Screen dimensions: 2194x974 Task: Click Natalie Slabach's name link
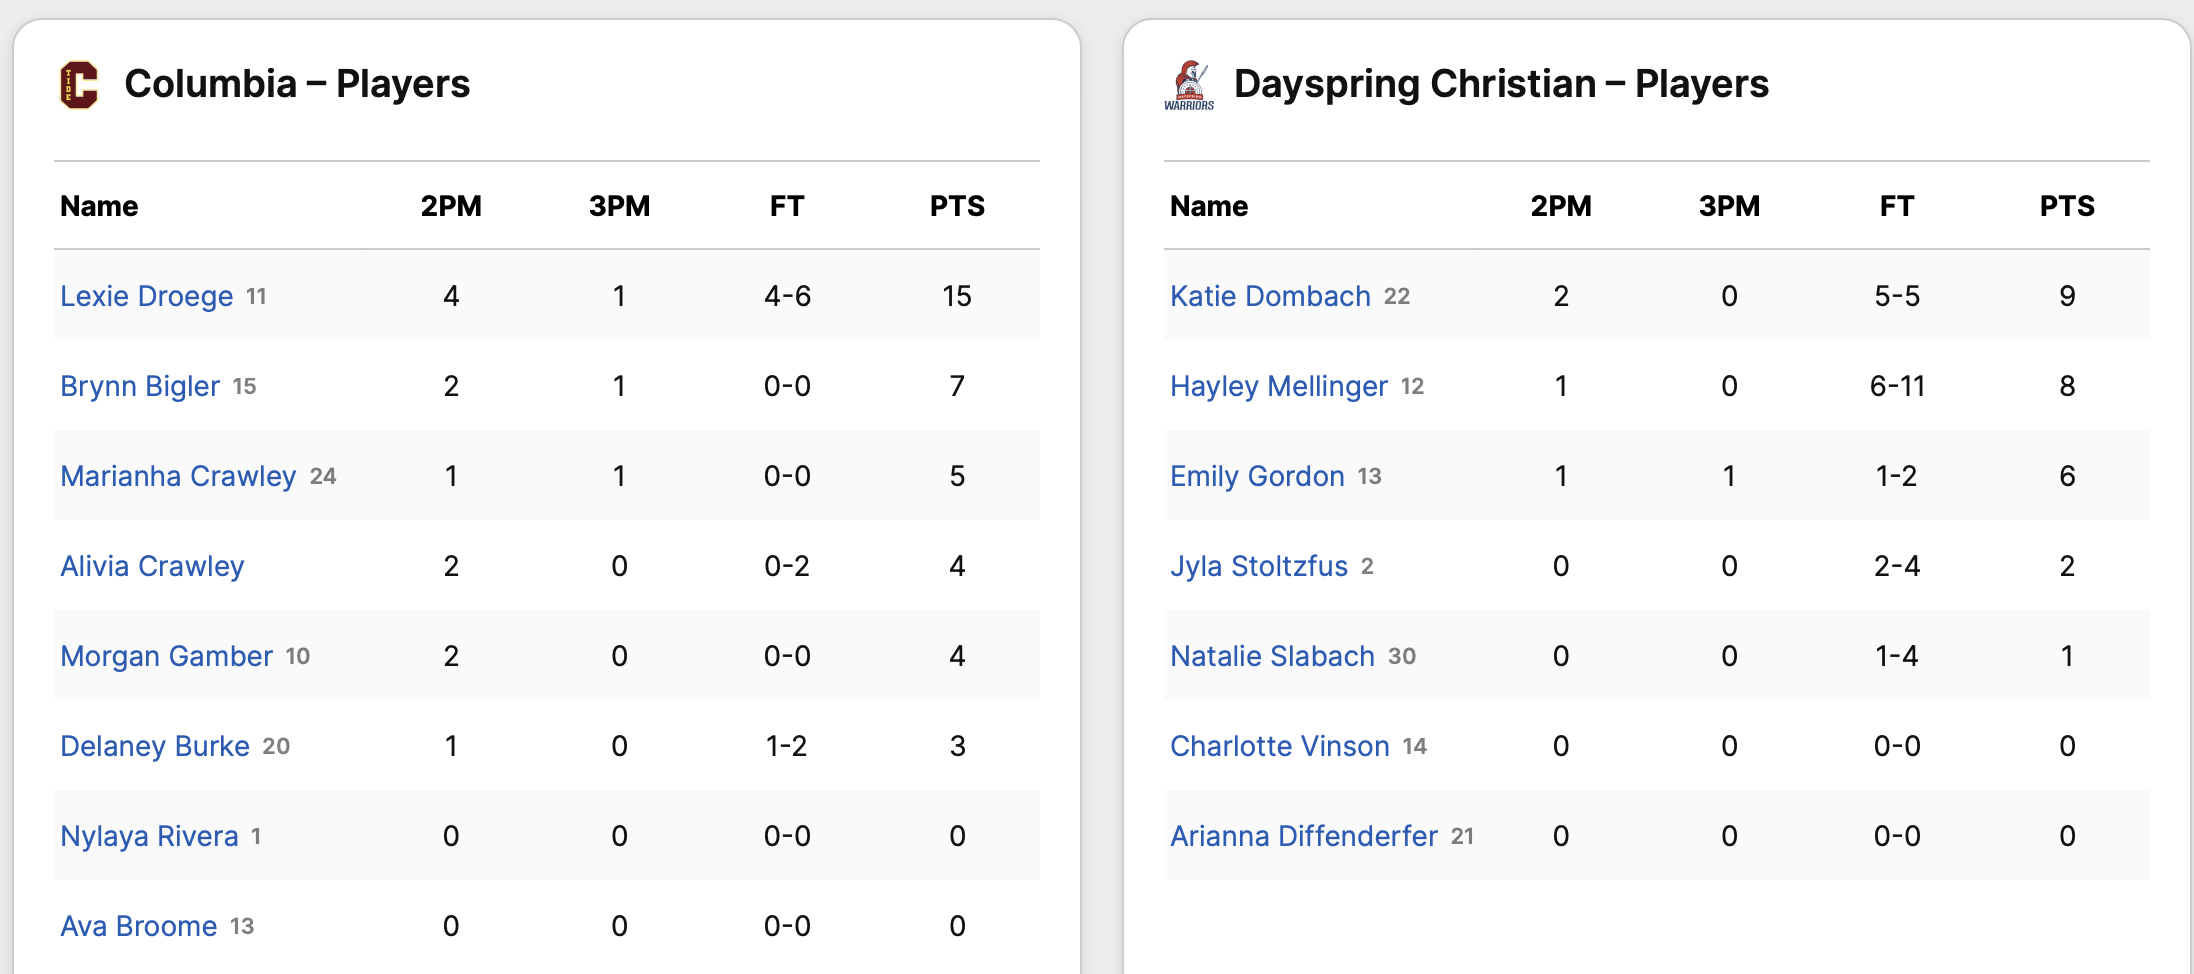(1272, 656)
